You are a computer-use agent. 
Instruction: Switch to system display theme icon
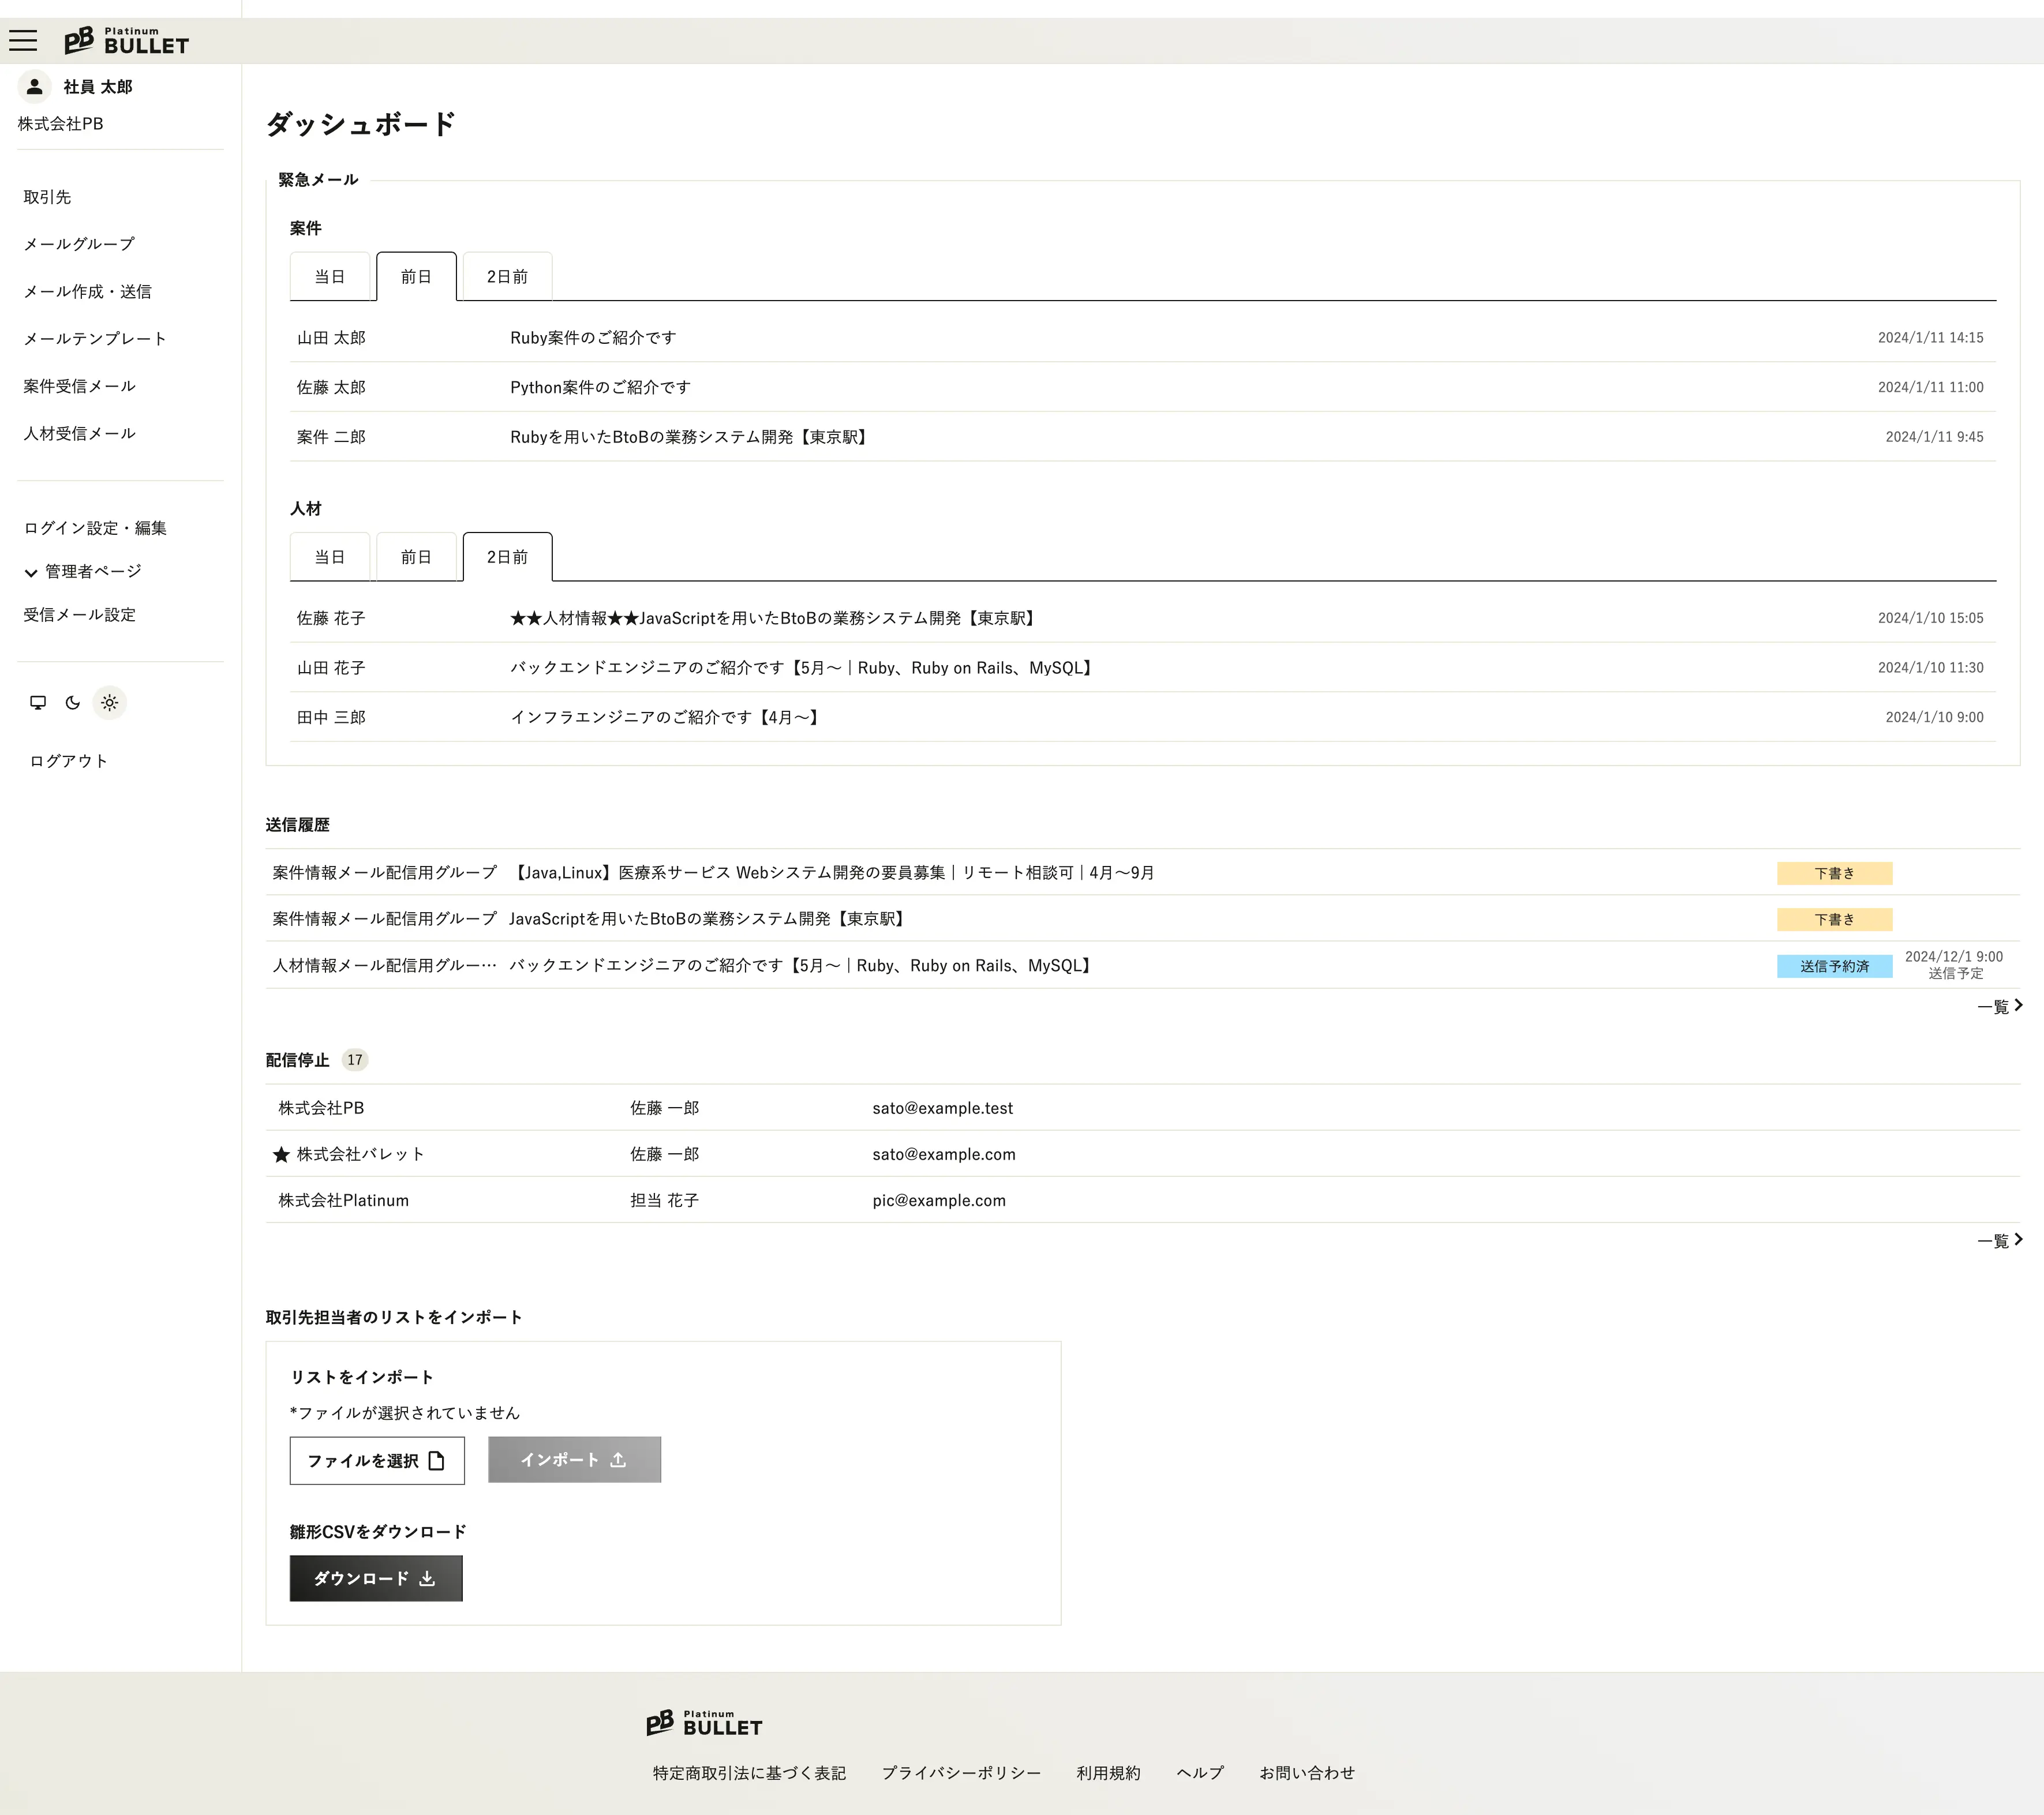point(38,703)
